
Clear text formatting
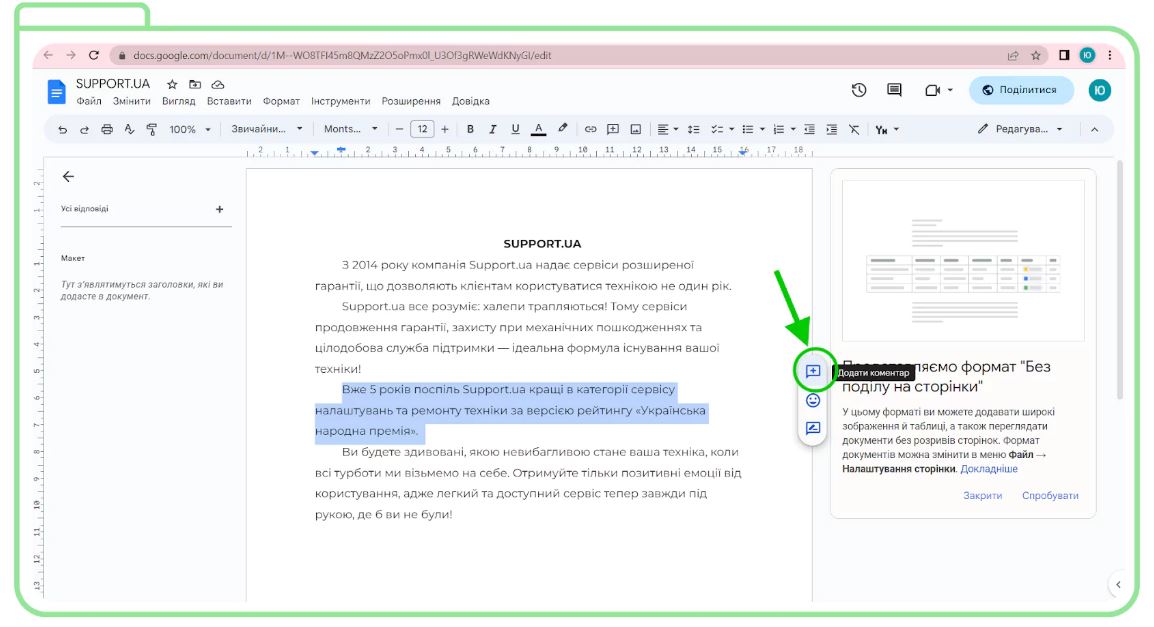pos(854,130)
